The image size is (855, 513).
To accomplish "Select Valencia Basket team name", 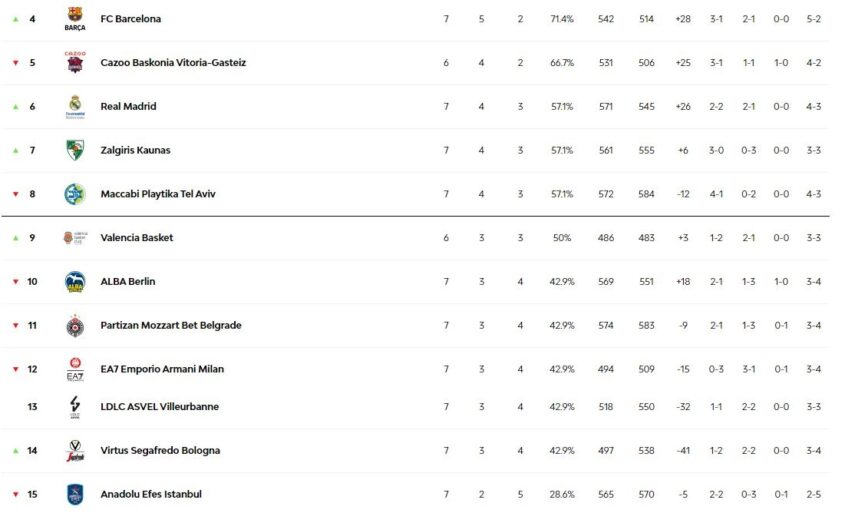I will click(137, 238).
